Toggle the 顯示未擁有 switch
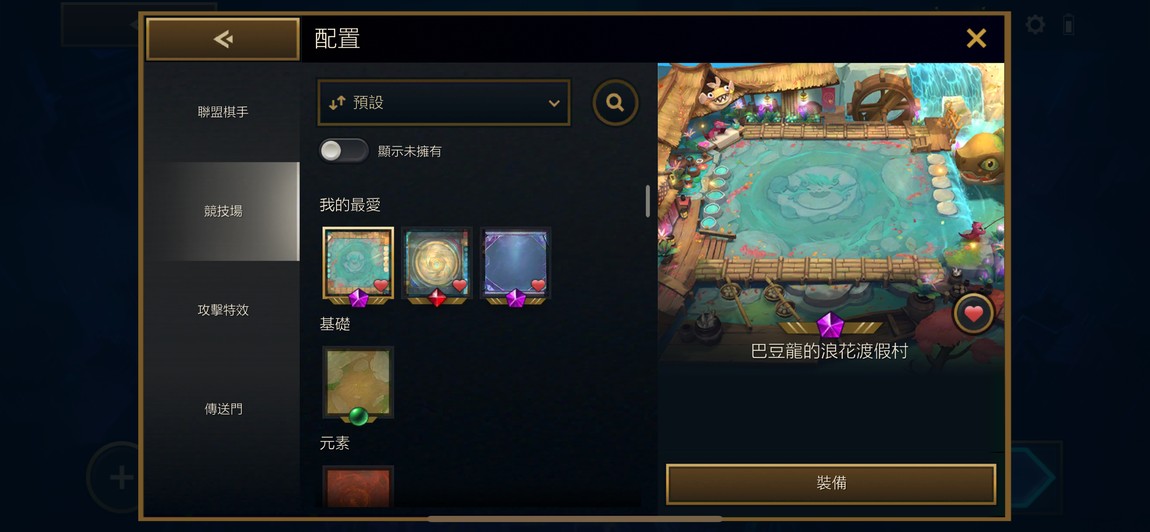The image size is (1150, 532). coord(344,150)
